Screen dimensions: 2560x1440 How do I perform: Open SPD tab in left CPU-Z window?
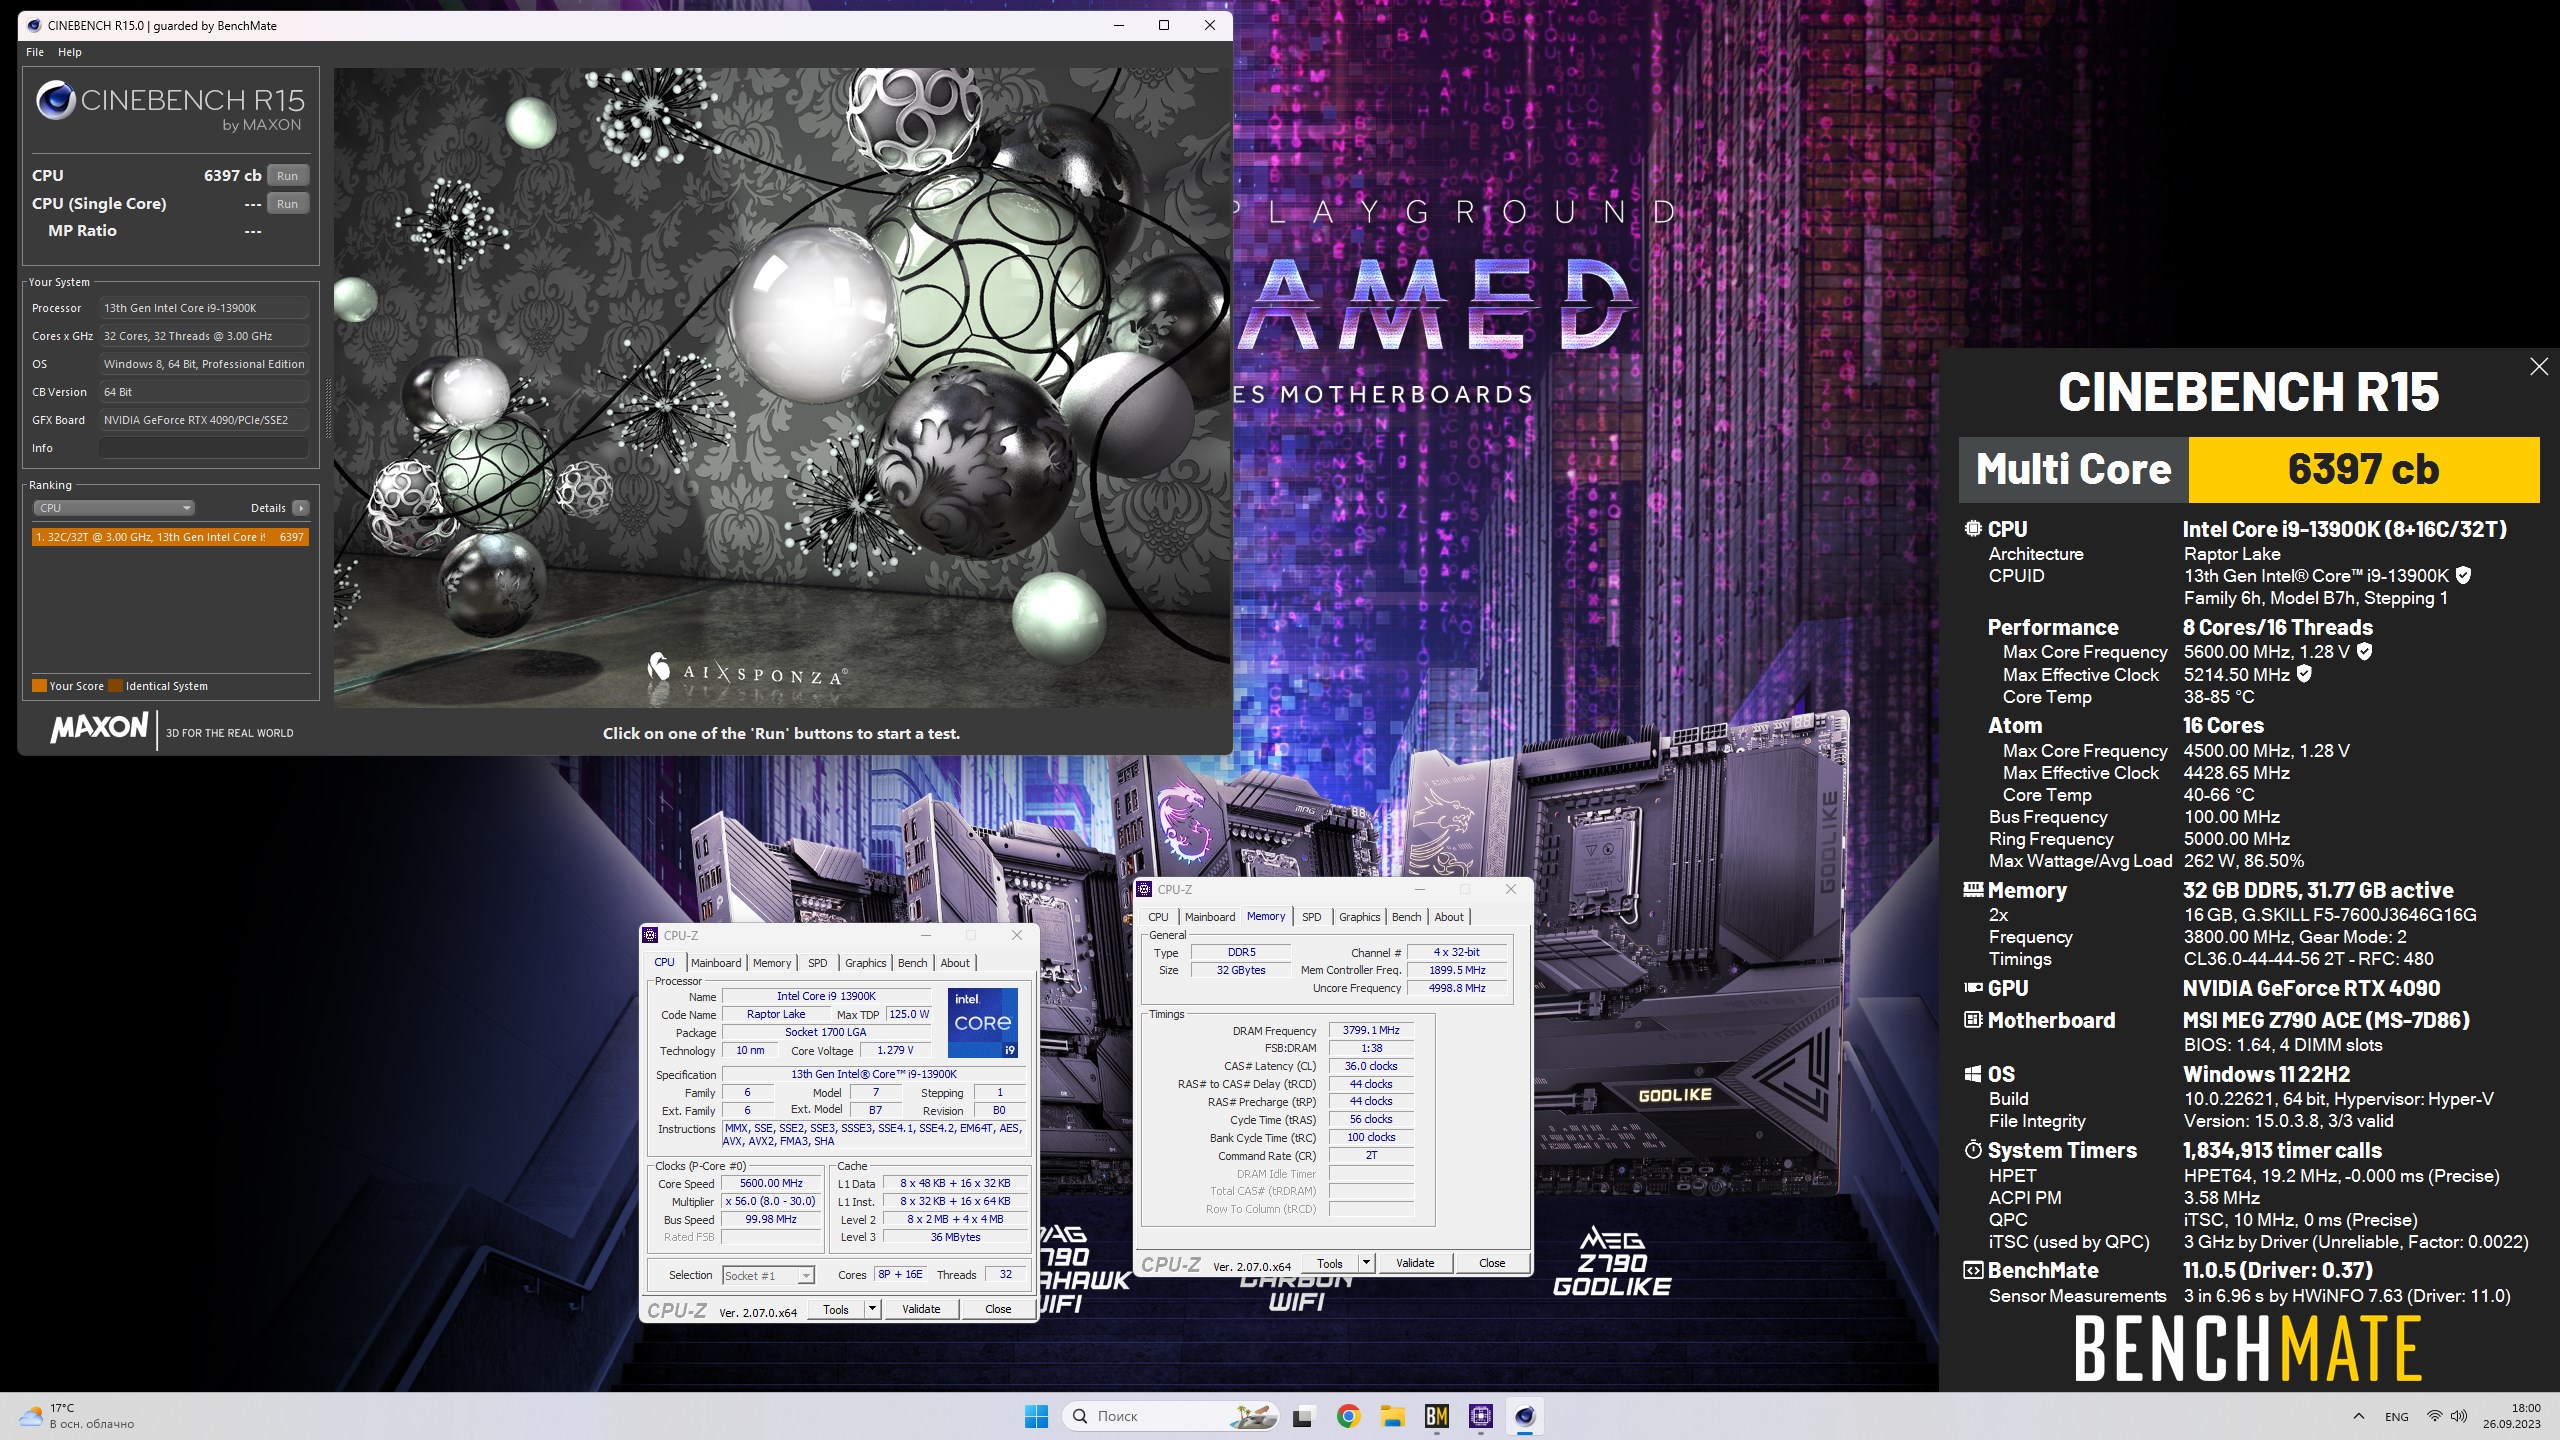click(818, 963)
